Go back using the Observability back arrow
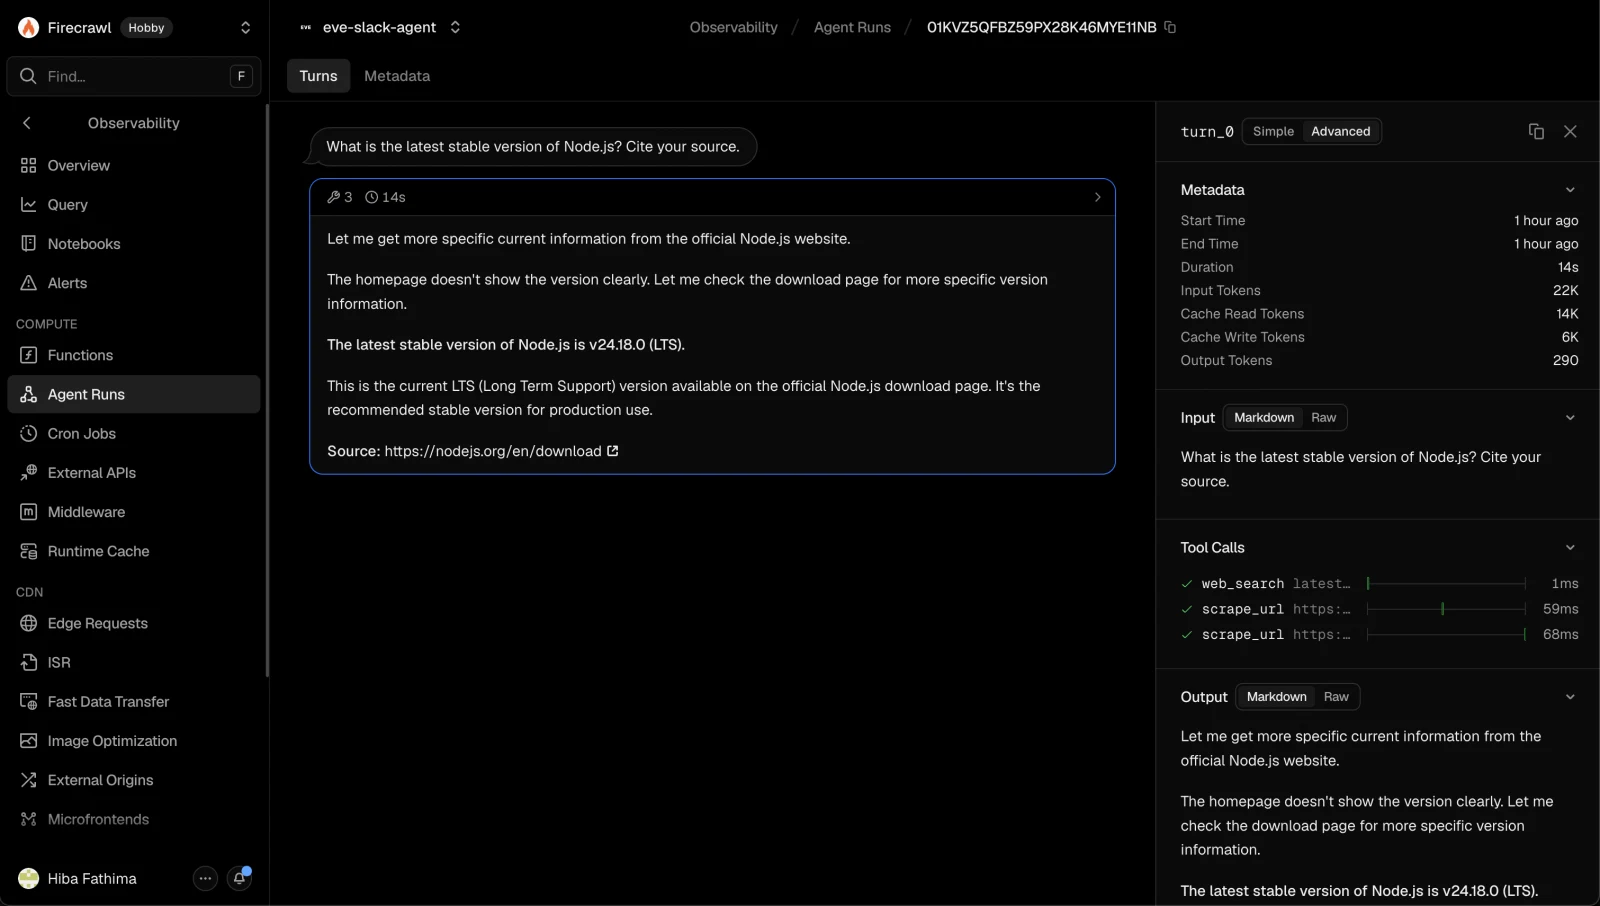 click(x=27, y=123)
